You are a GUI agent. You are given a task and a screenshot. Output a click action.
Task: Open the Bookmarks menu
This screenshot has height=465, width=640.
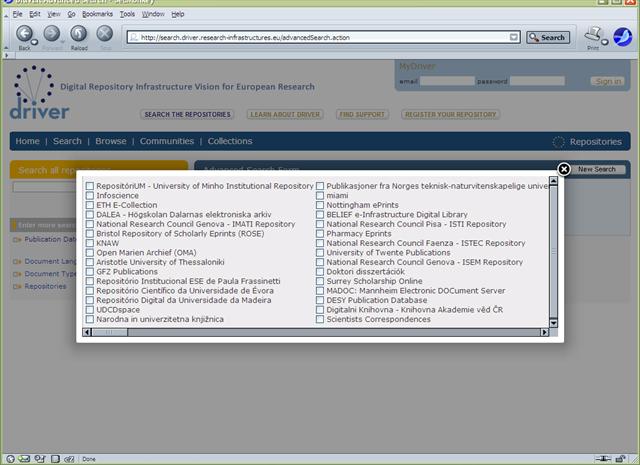pos(98,14)
